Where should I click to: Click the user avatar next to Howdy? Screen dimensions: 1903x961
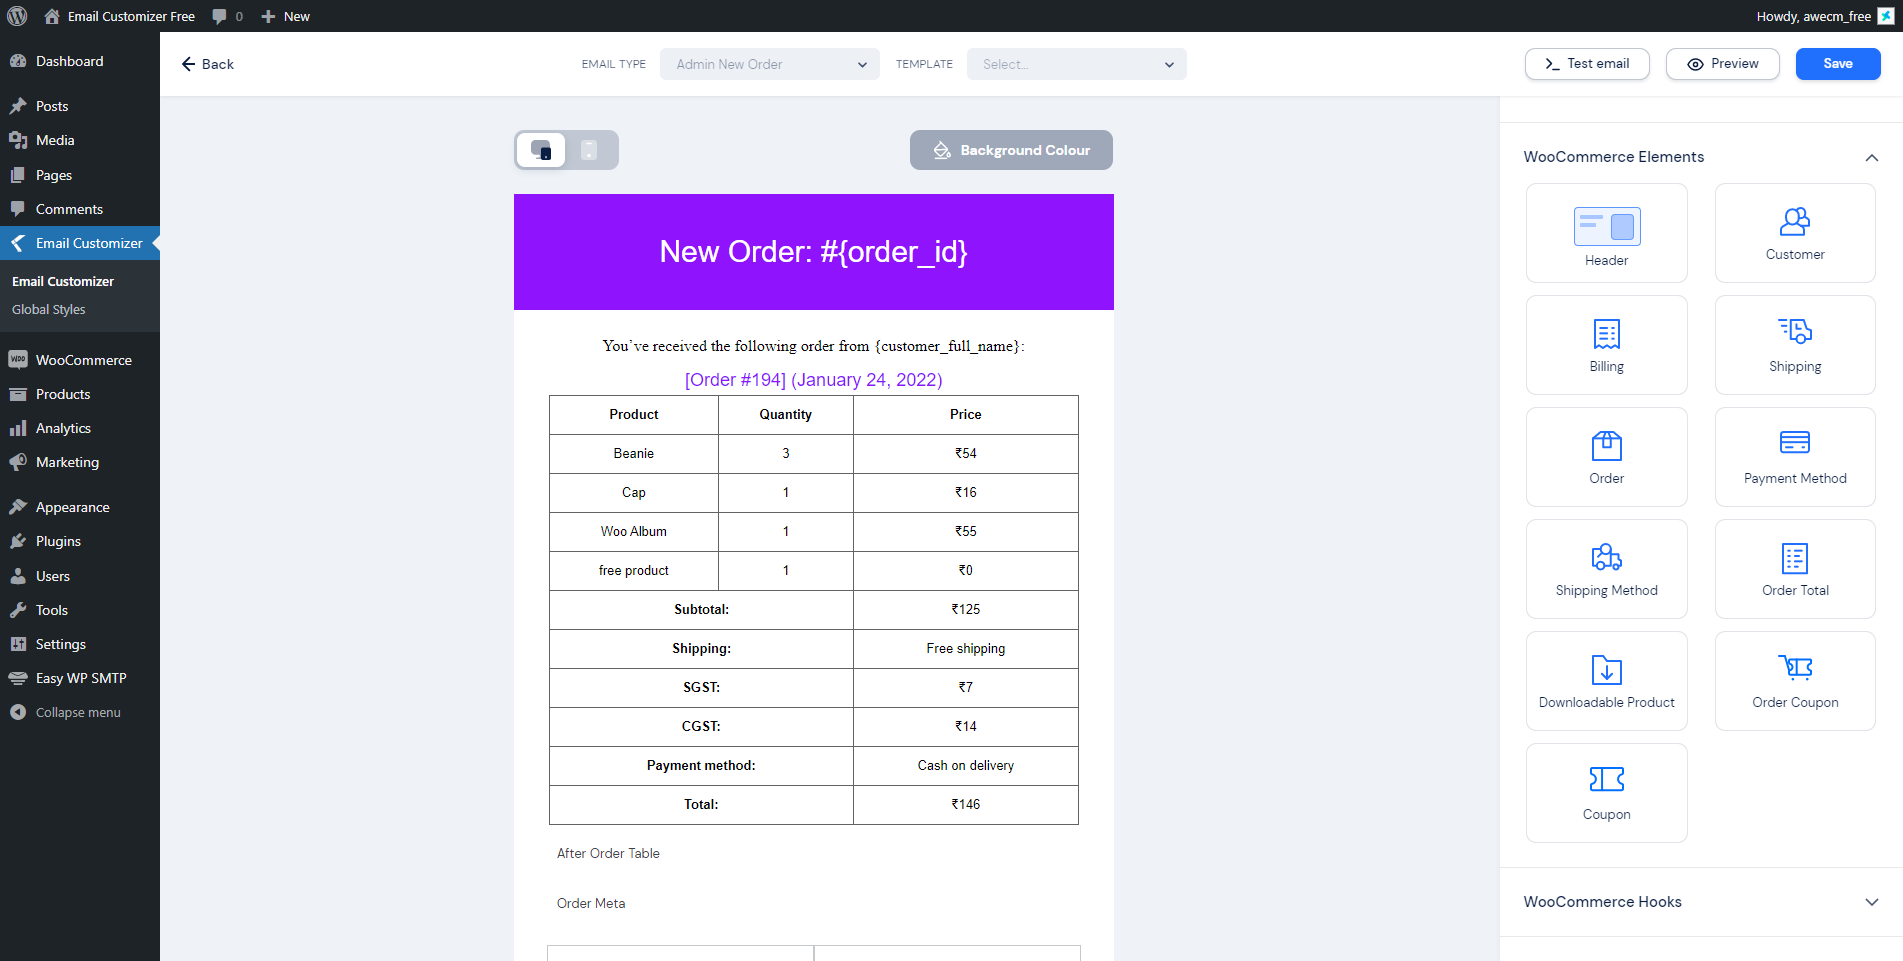click(1885, 16)
